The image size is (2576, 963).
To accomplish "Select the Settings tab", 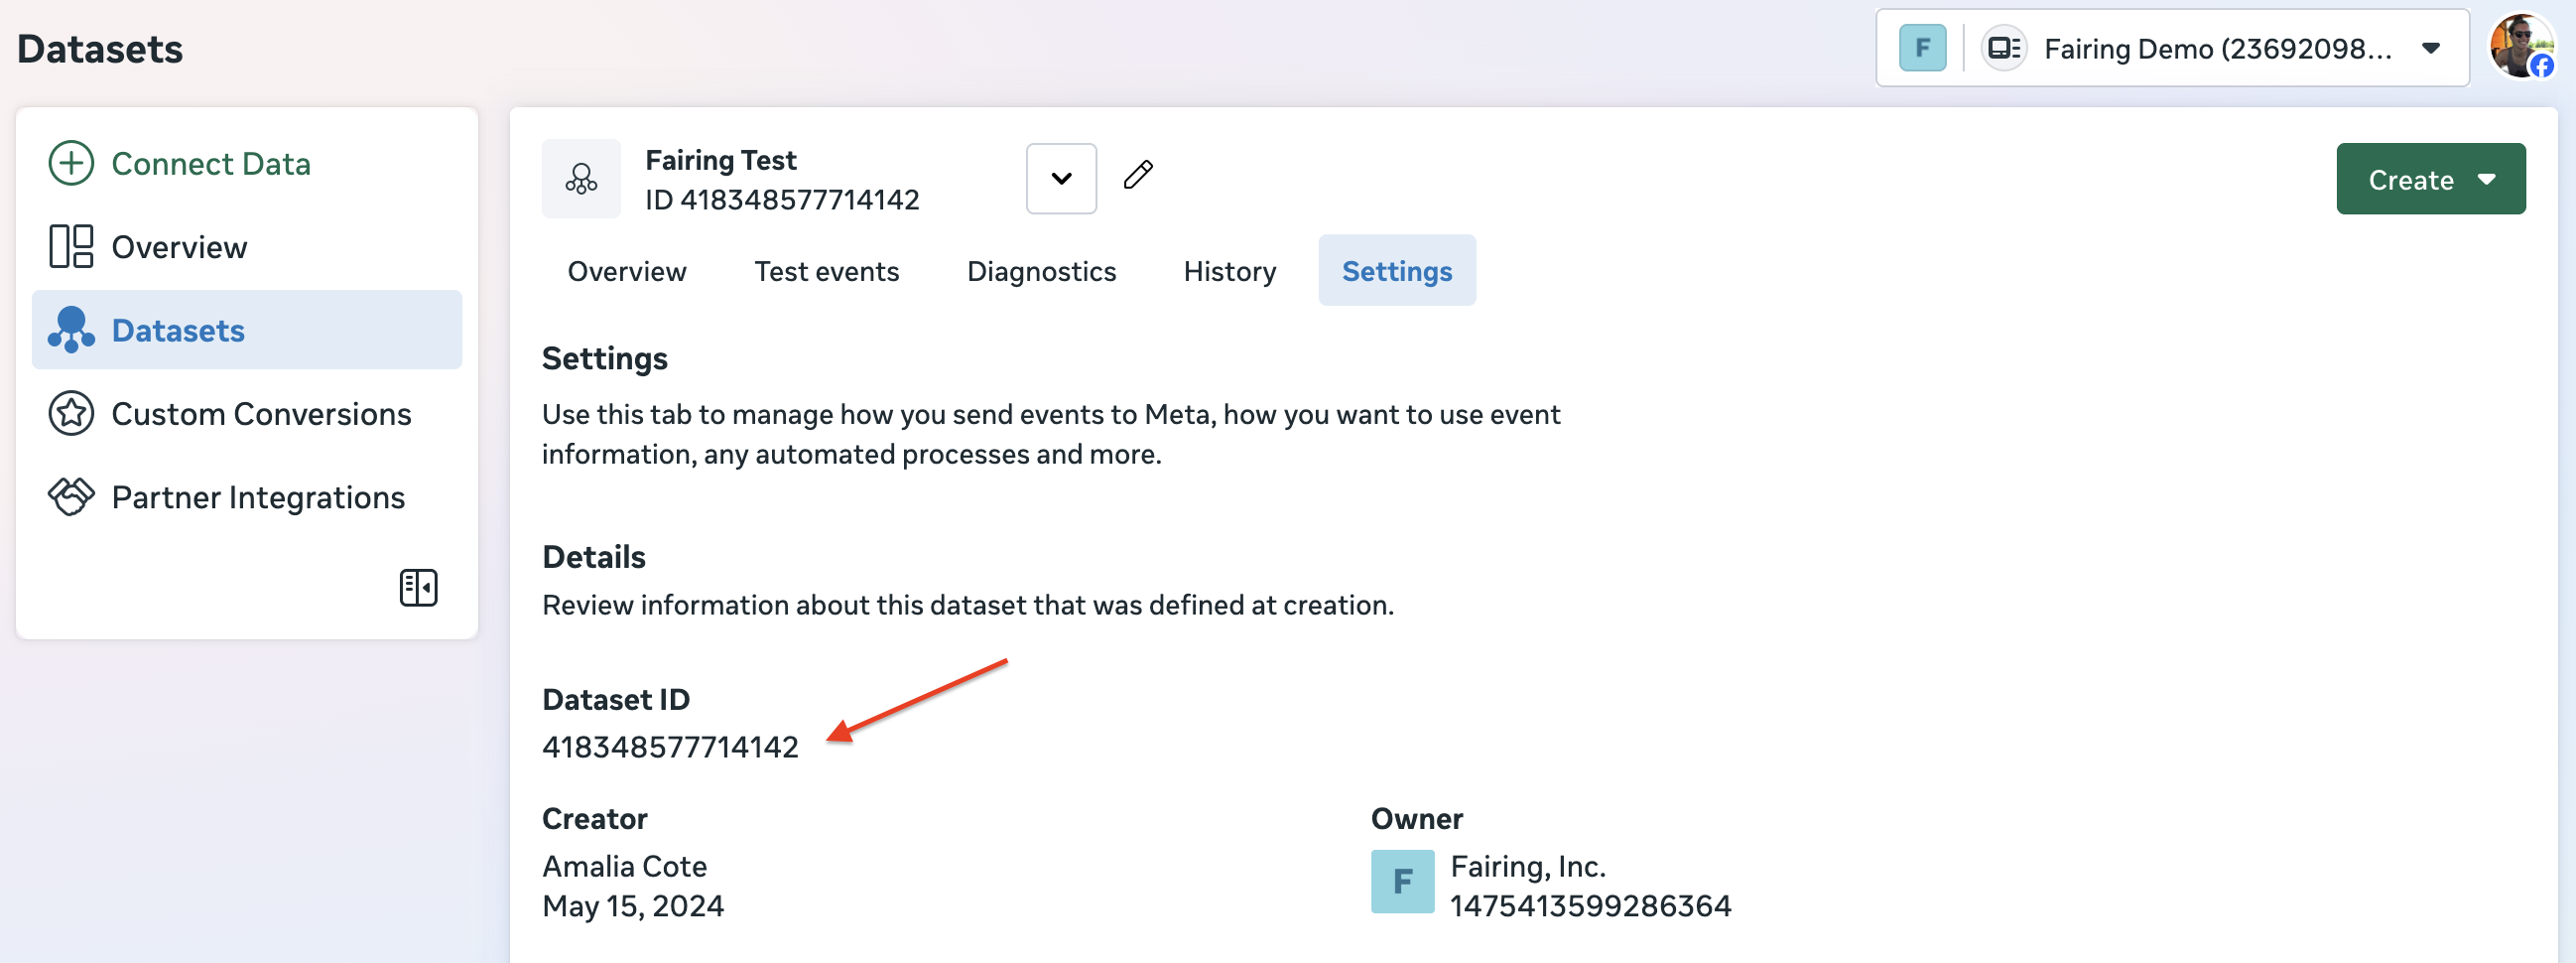I will (1397, 271).
